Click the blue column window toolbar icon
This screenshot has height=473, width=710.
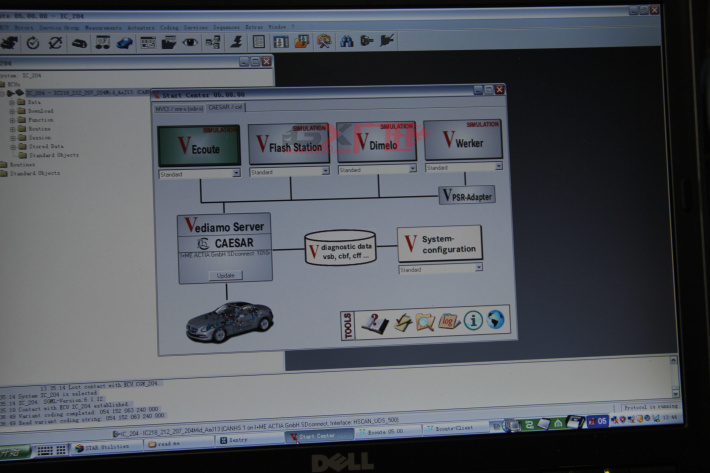tap(281, 42)
